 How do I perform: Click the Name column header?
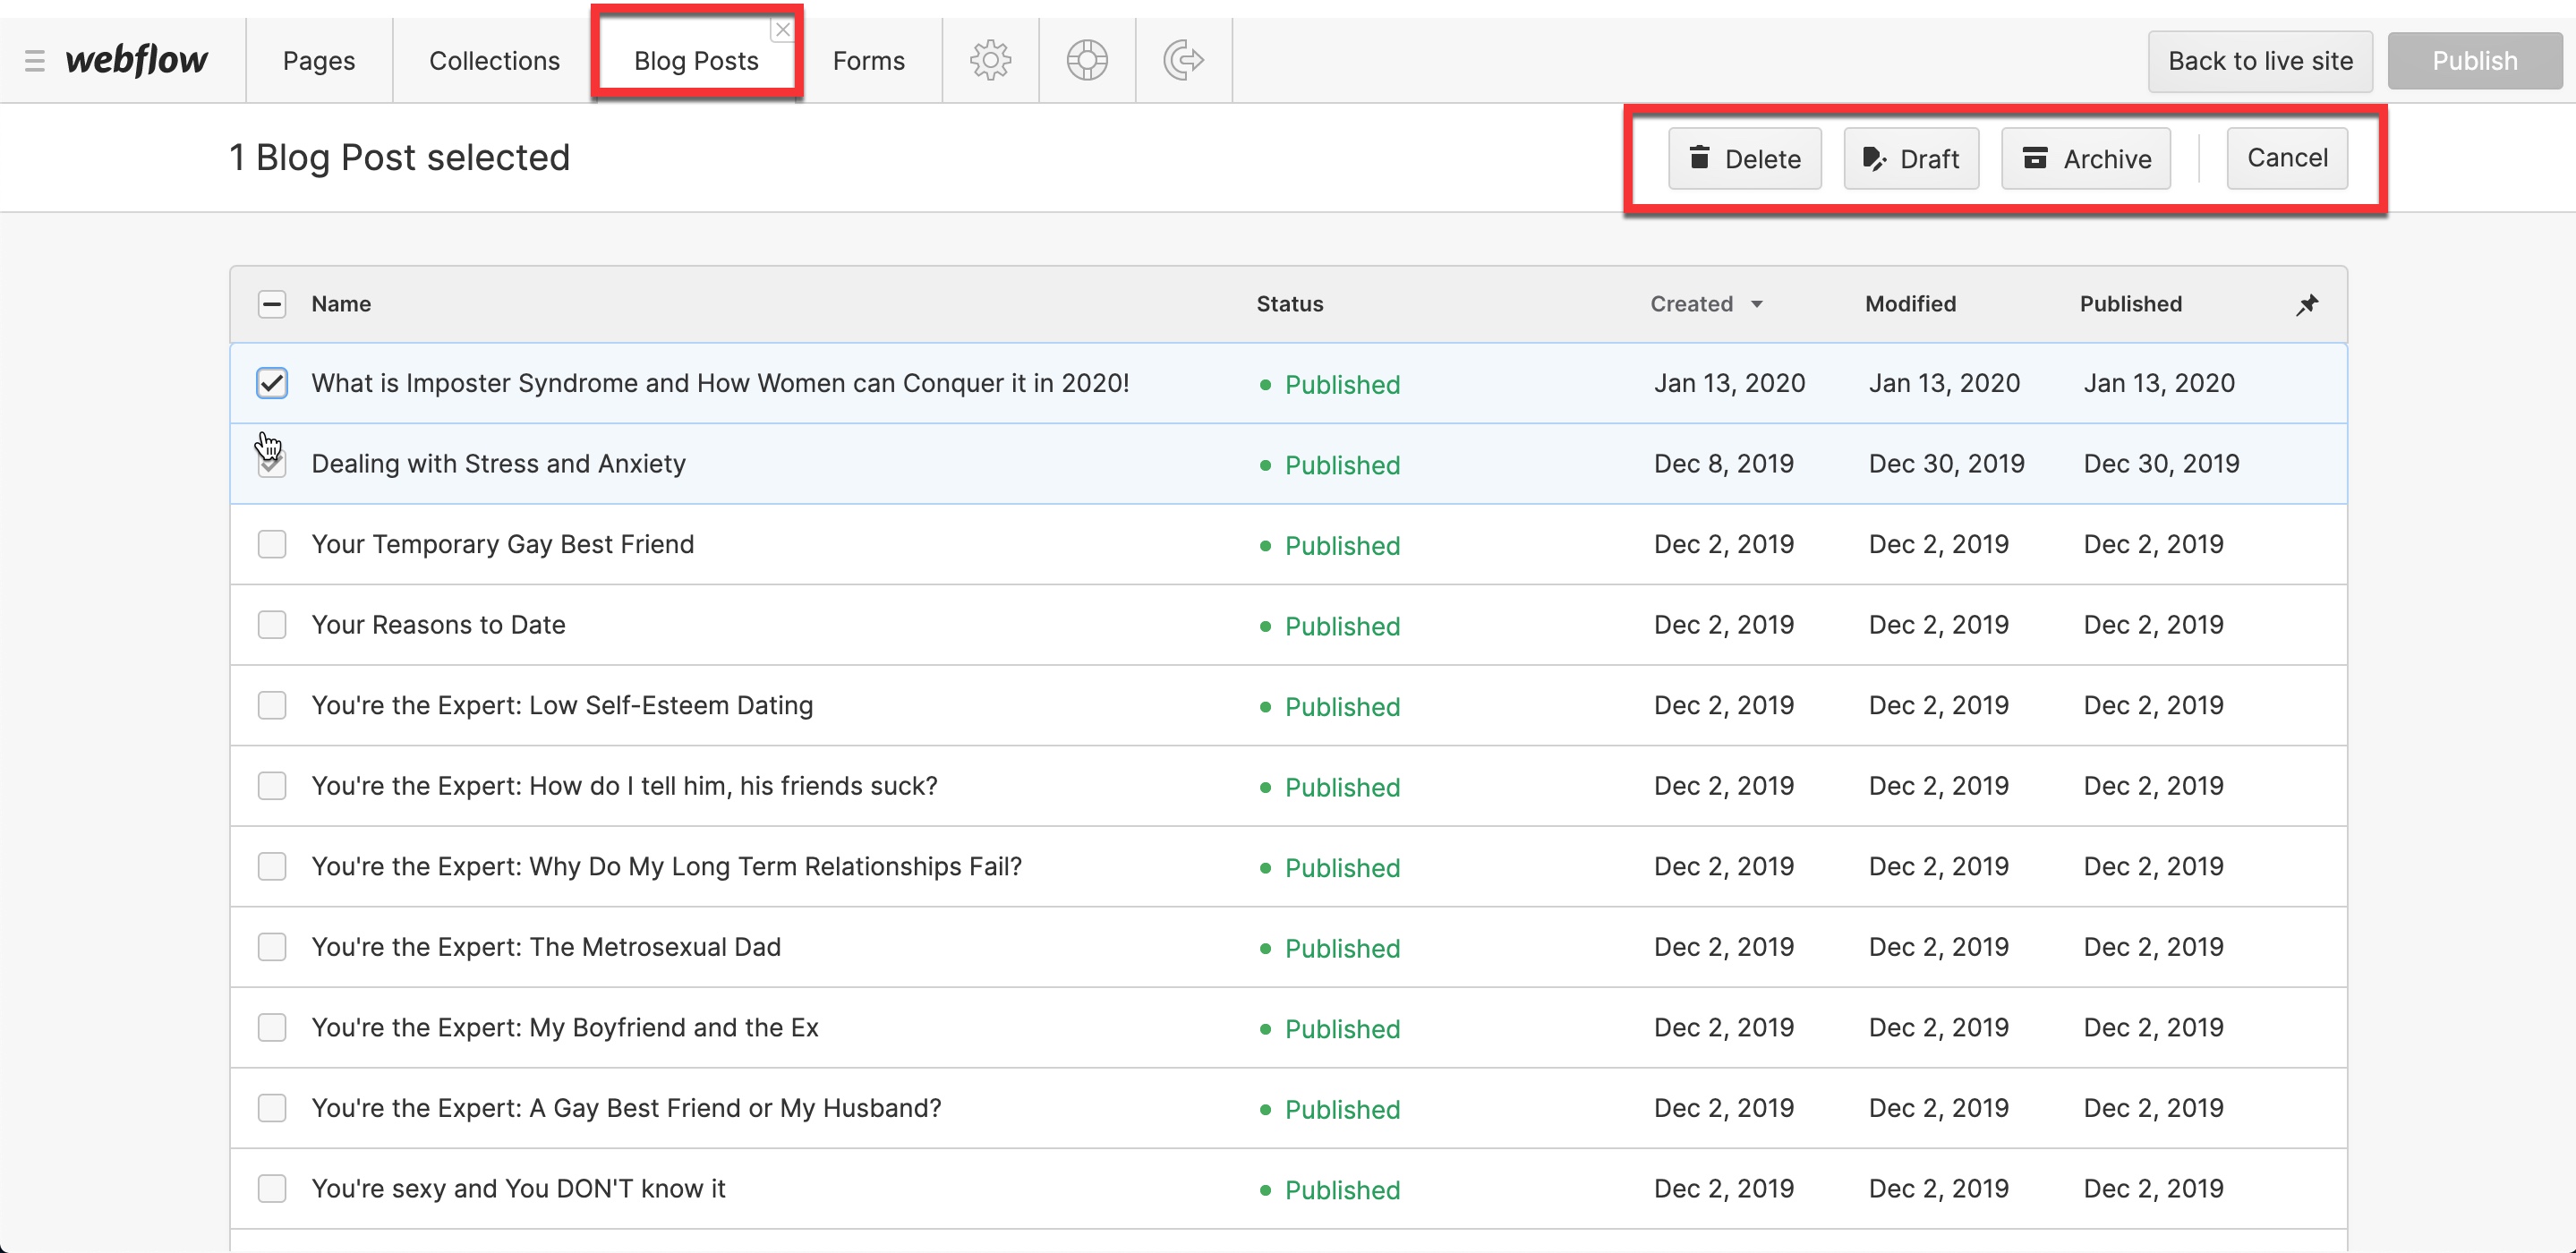click(341, 304)
